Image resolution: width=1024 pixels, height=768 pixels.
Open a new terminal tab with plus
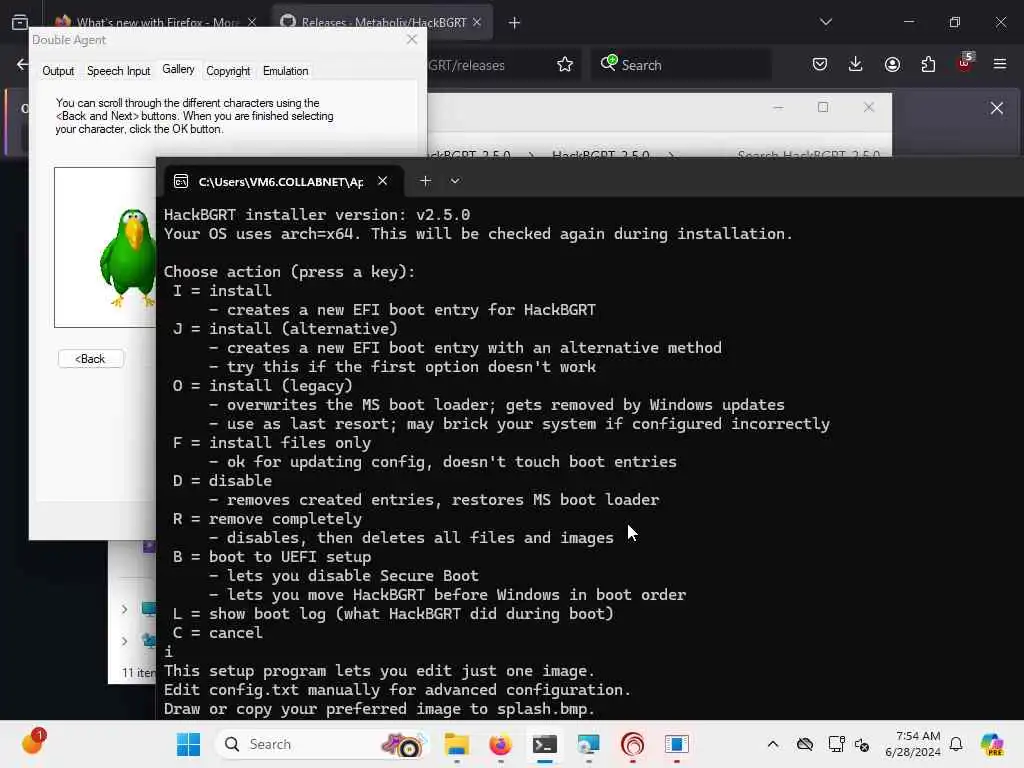(425, 181)
